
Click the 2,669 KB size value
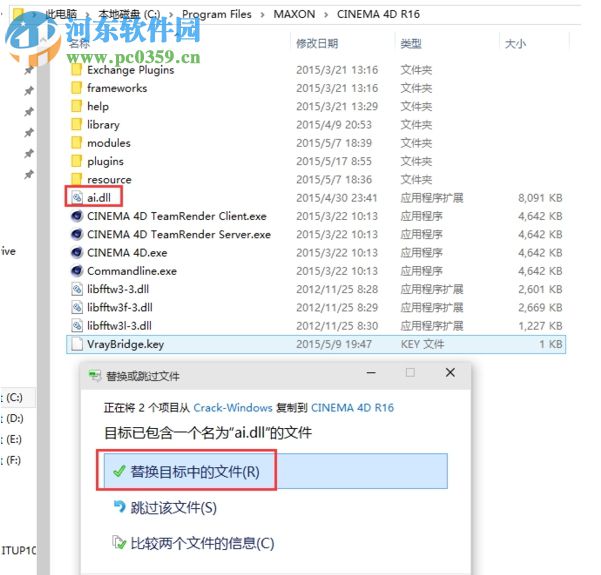[540, 307]
